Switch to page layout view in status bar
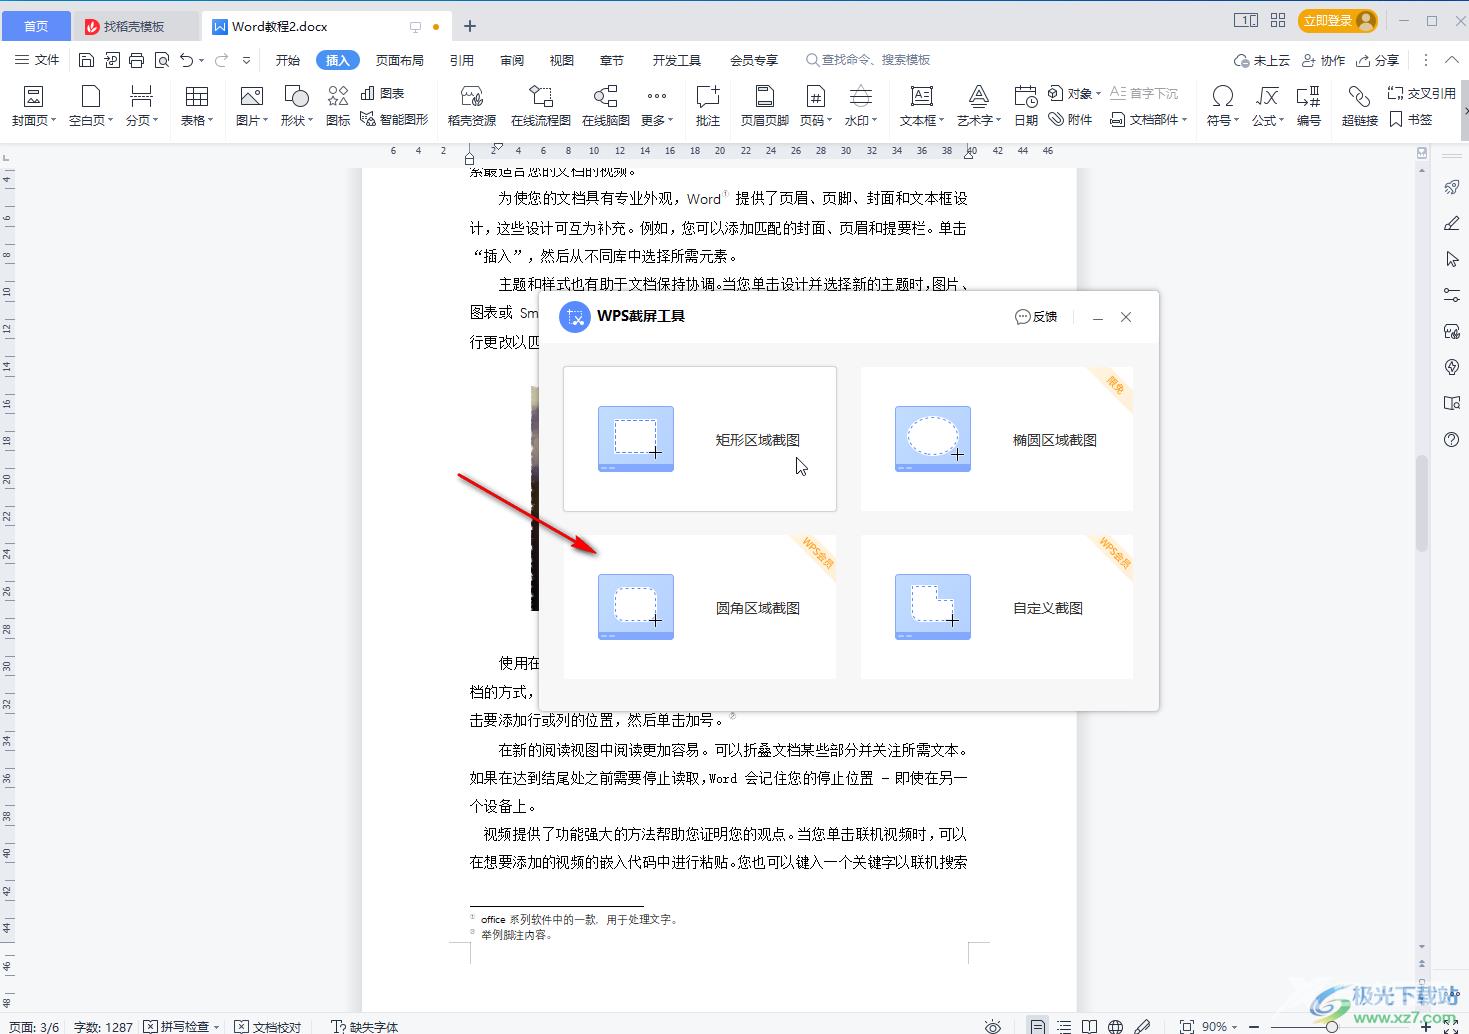Viewport: 1469px width, 1034px height. click(1038, 1026)
